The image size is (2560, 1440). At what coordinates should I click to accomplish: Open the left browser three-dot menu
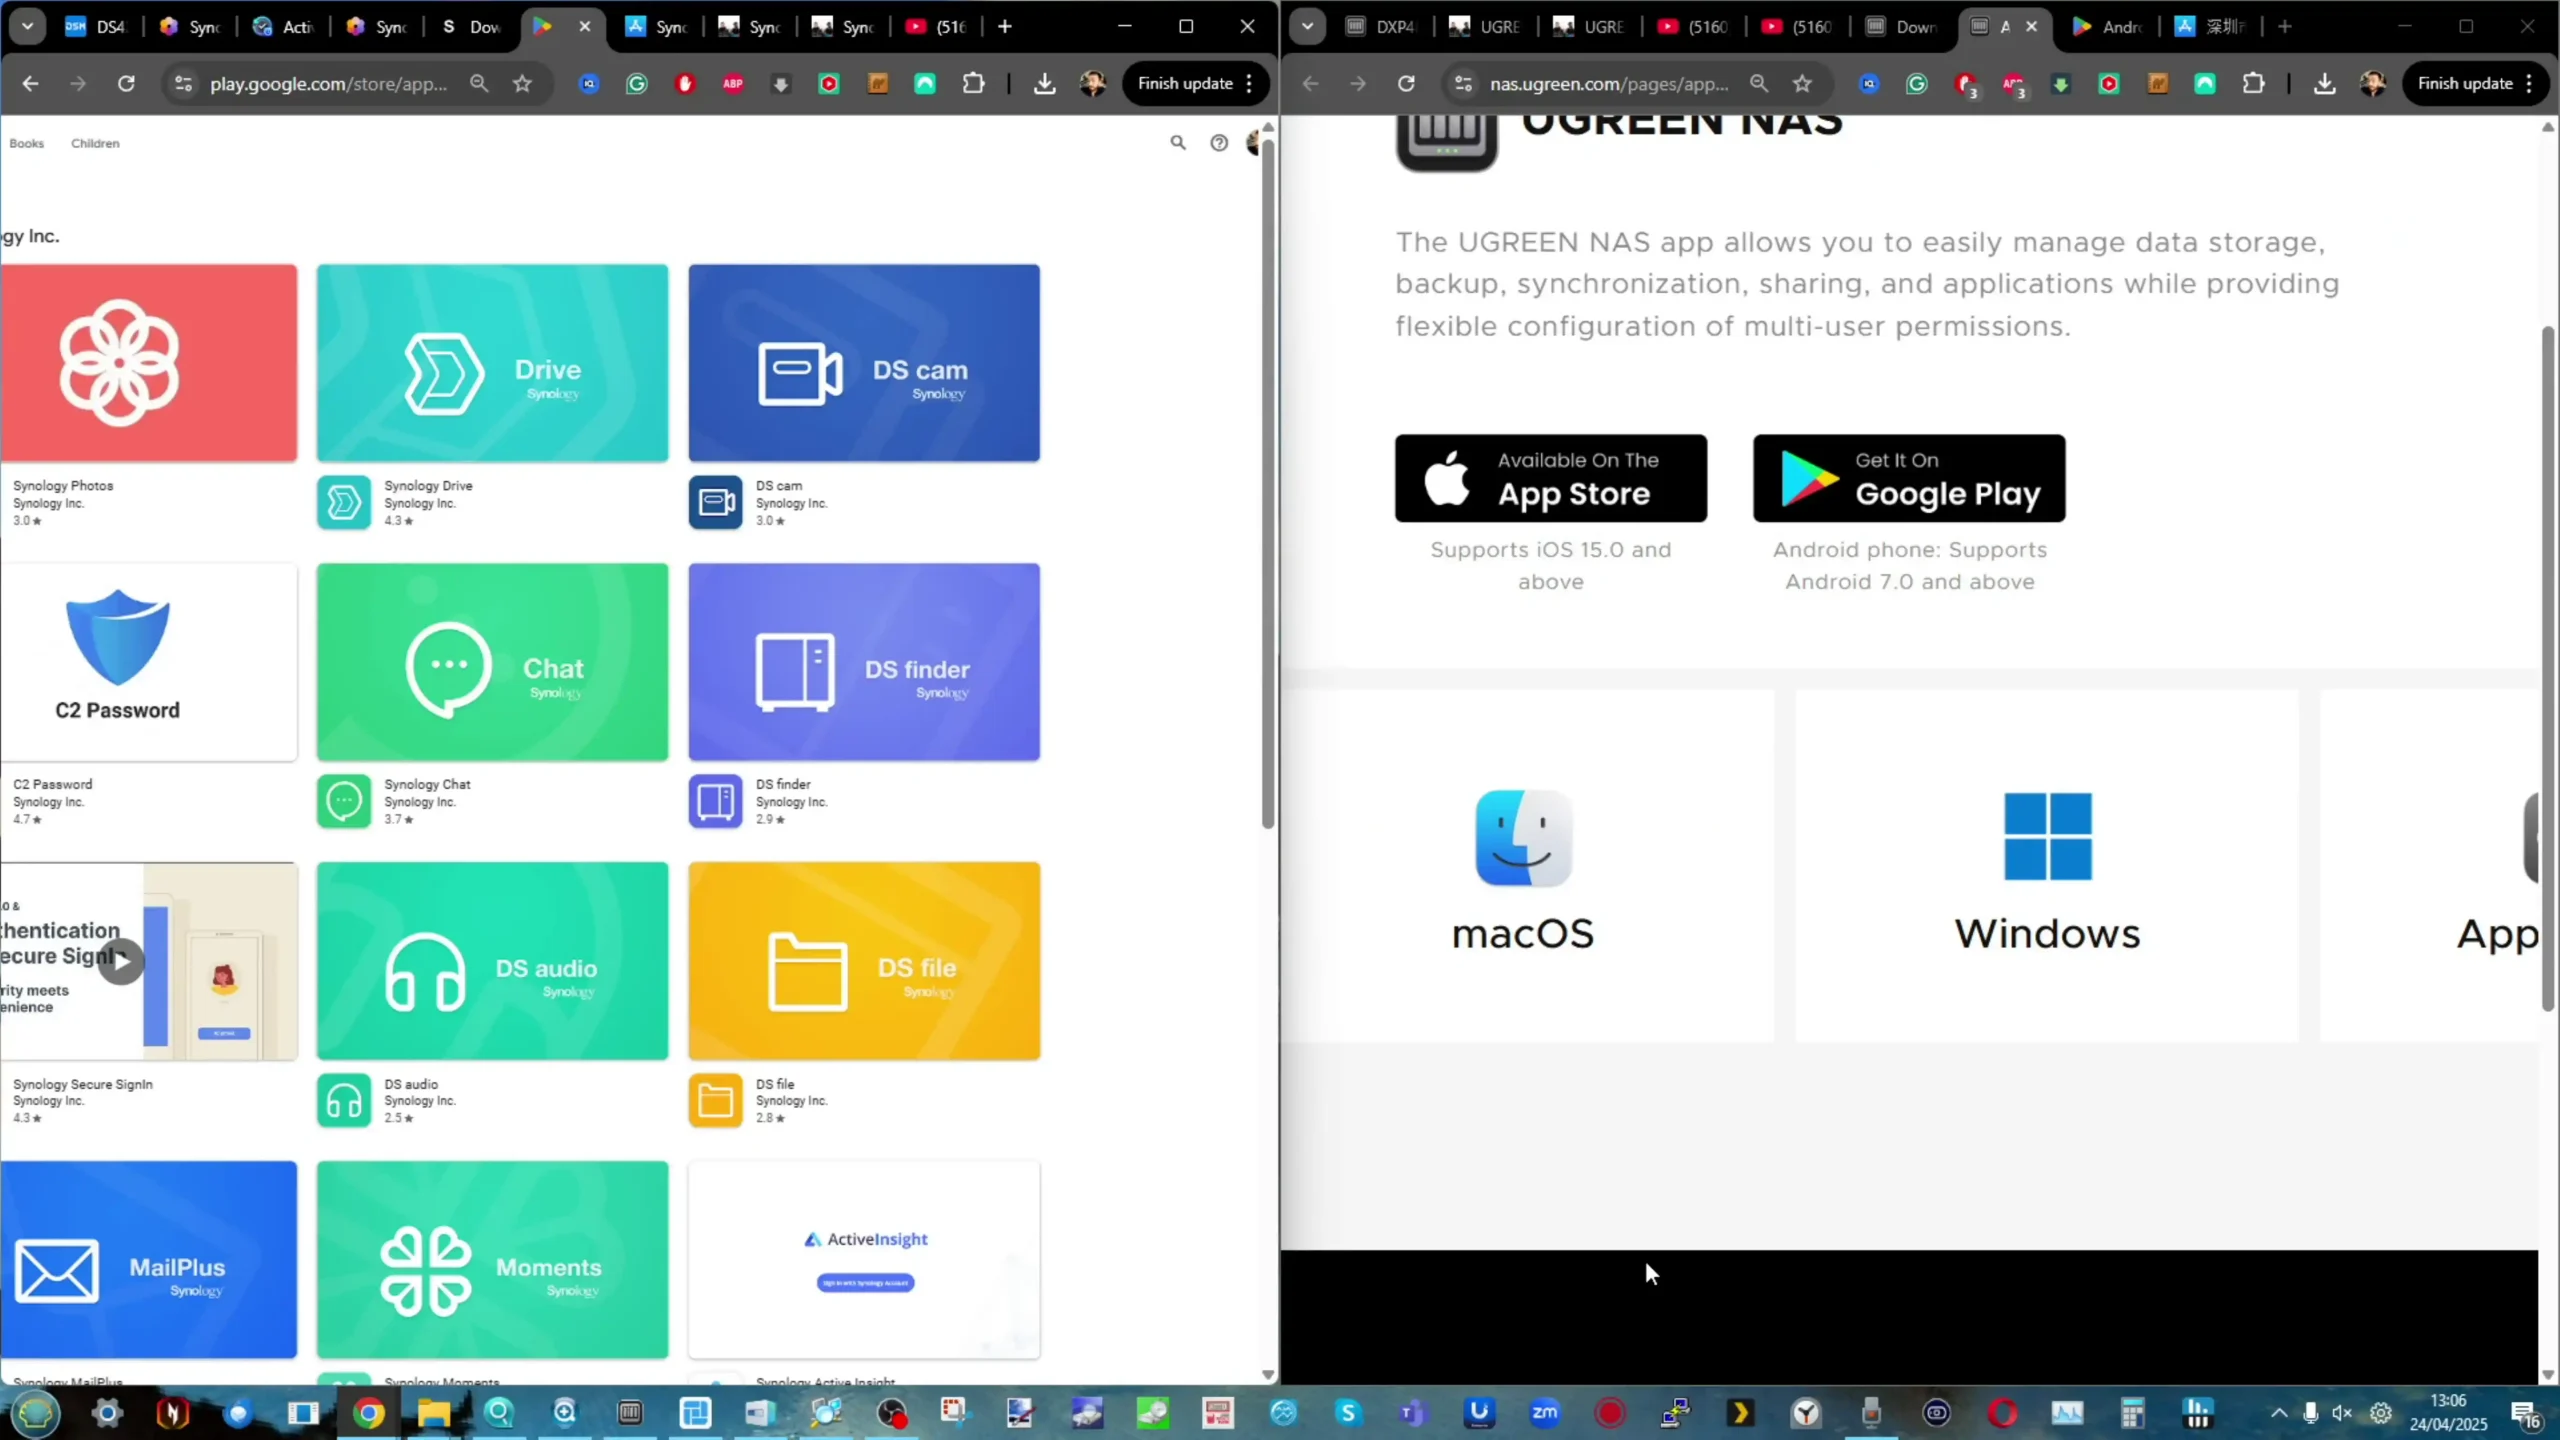(x=1249, y=84)
